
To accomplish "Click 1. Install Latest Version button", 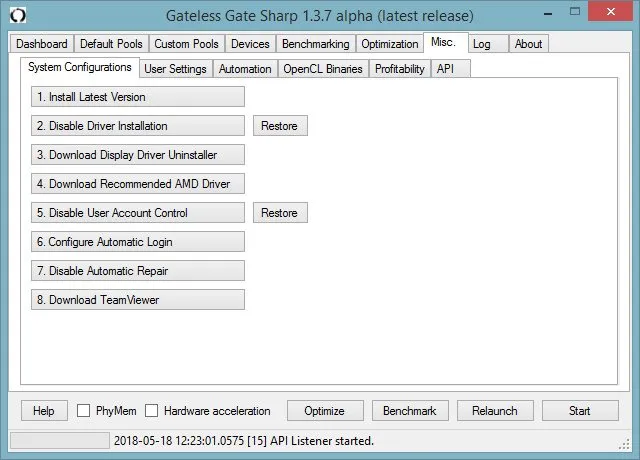I will [x=138, y=97].
